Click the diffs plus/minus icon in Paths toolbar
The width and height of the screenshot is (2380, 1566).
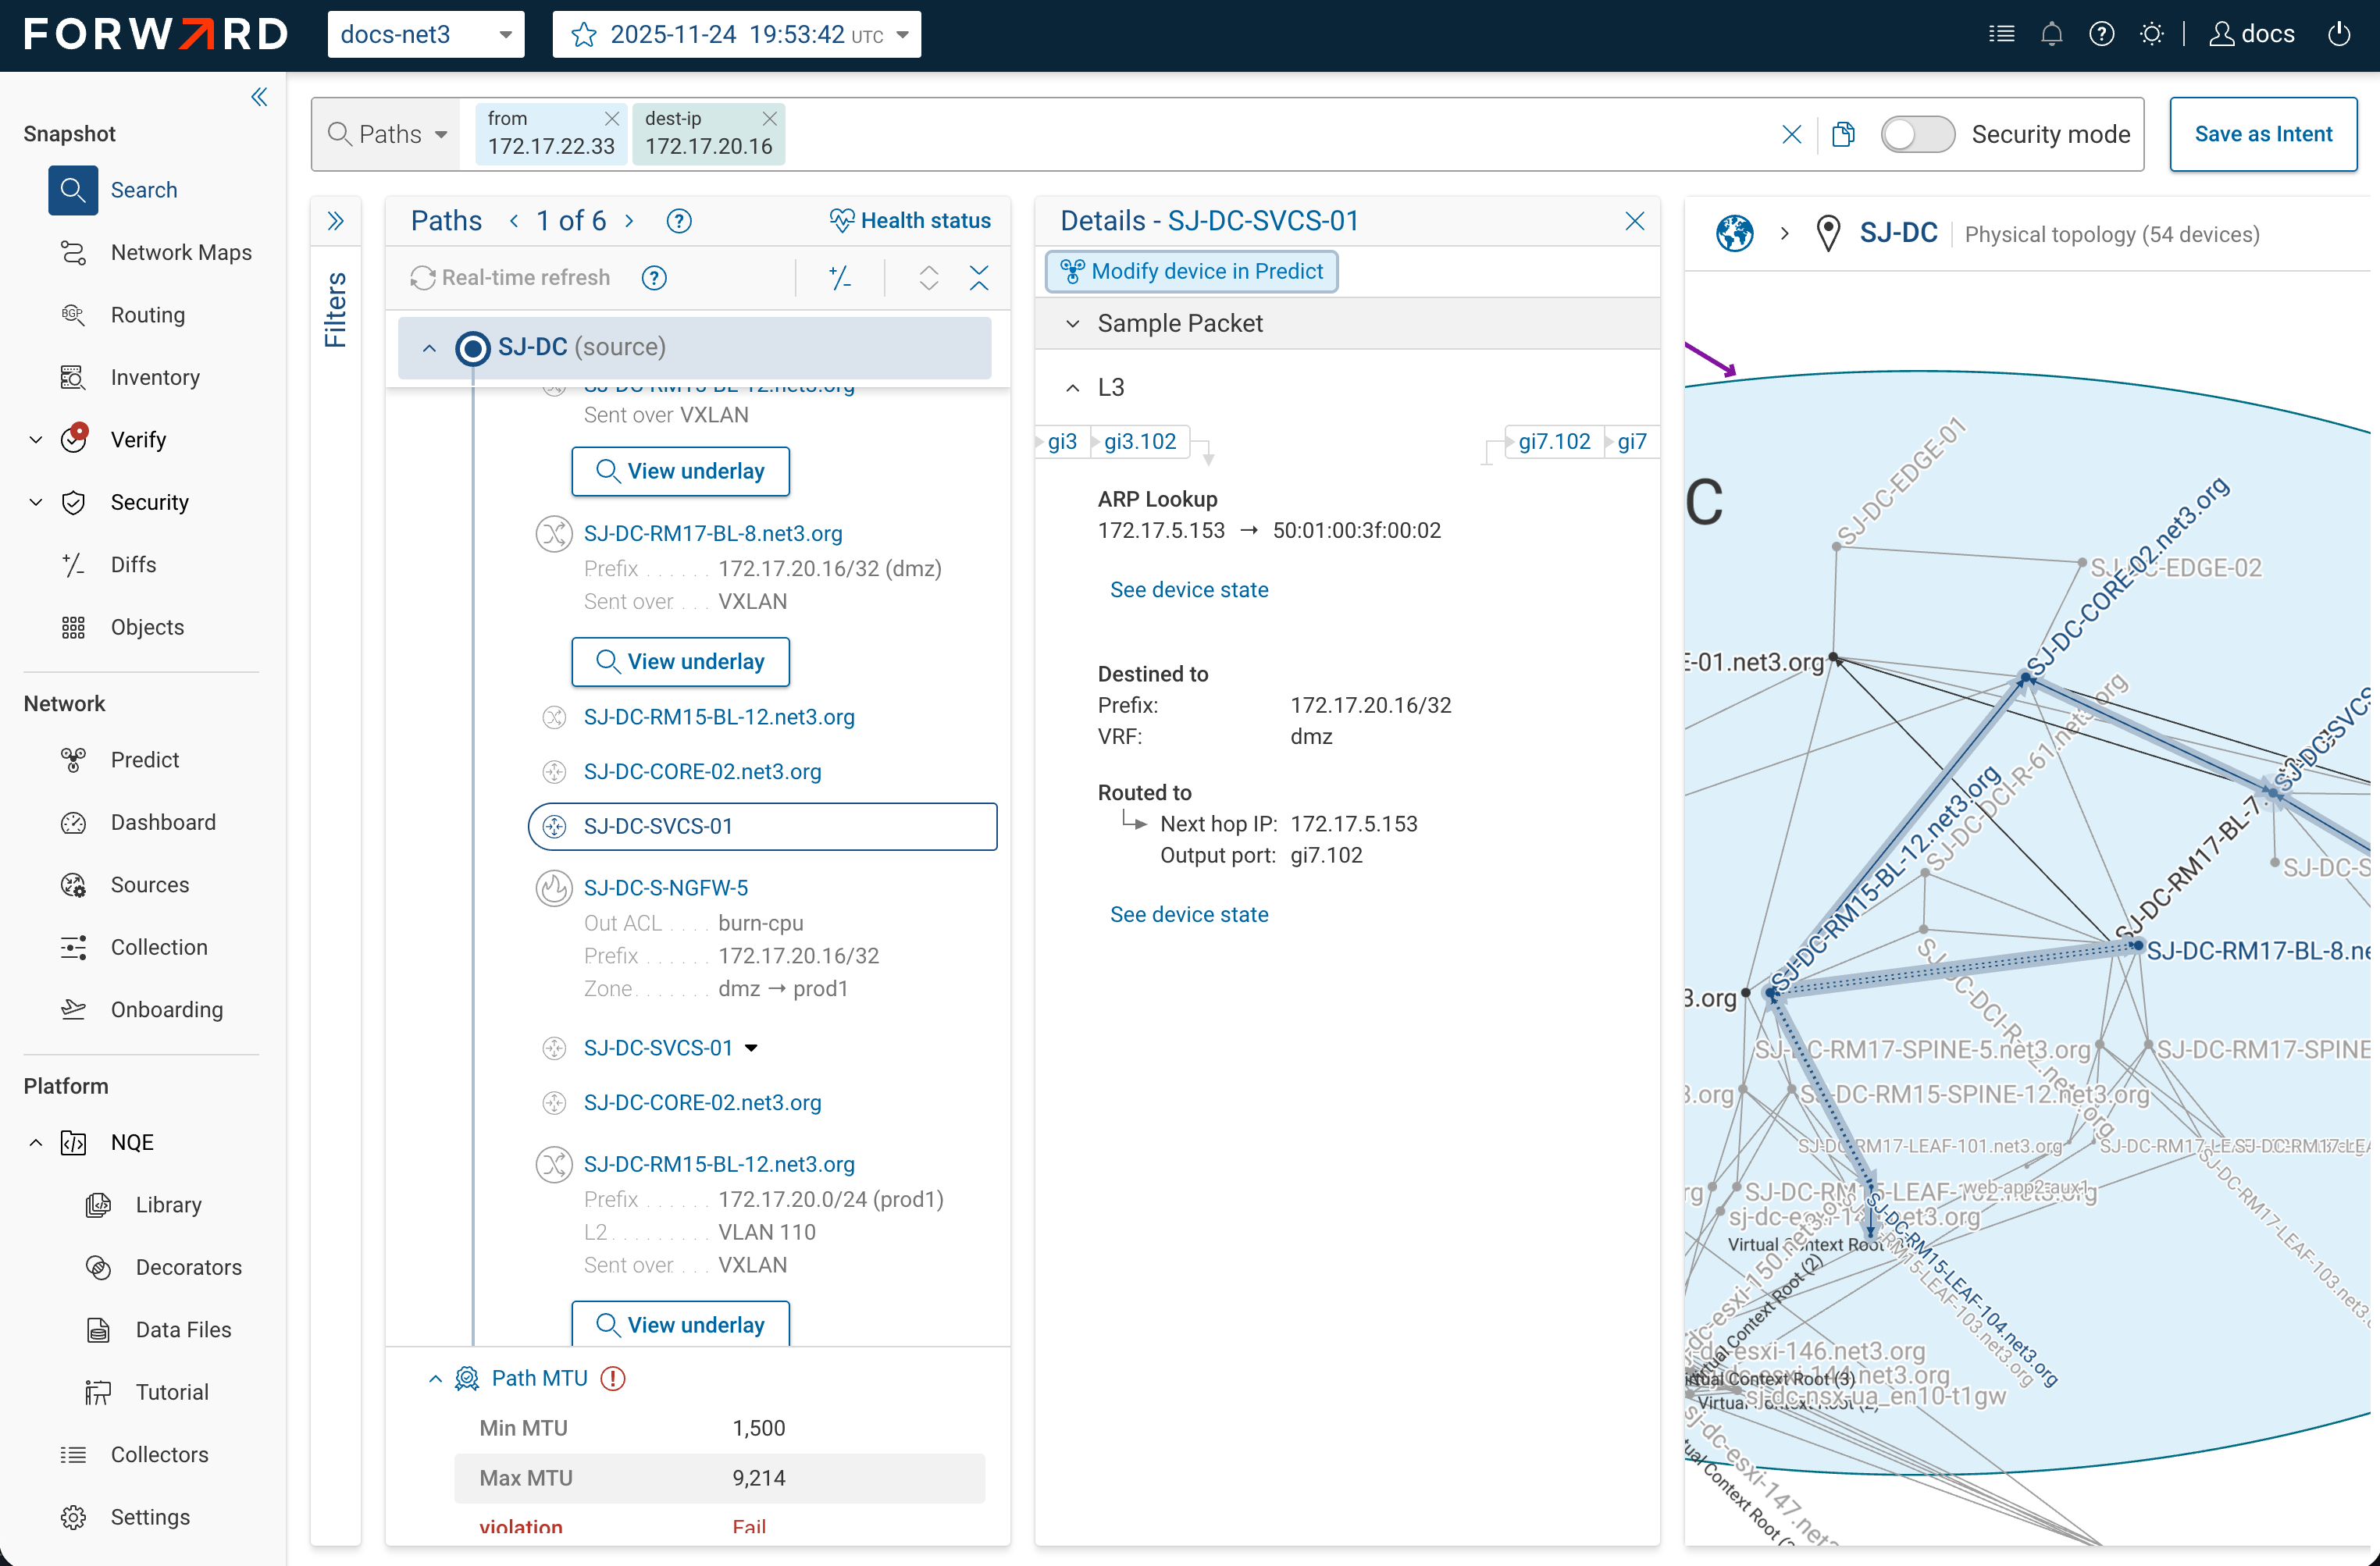pos(841,278)
